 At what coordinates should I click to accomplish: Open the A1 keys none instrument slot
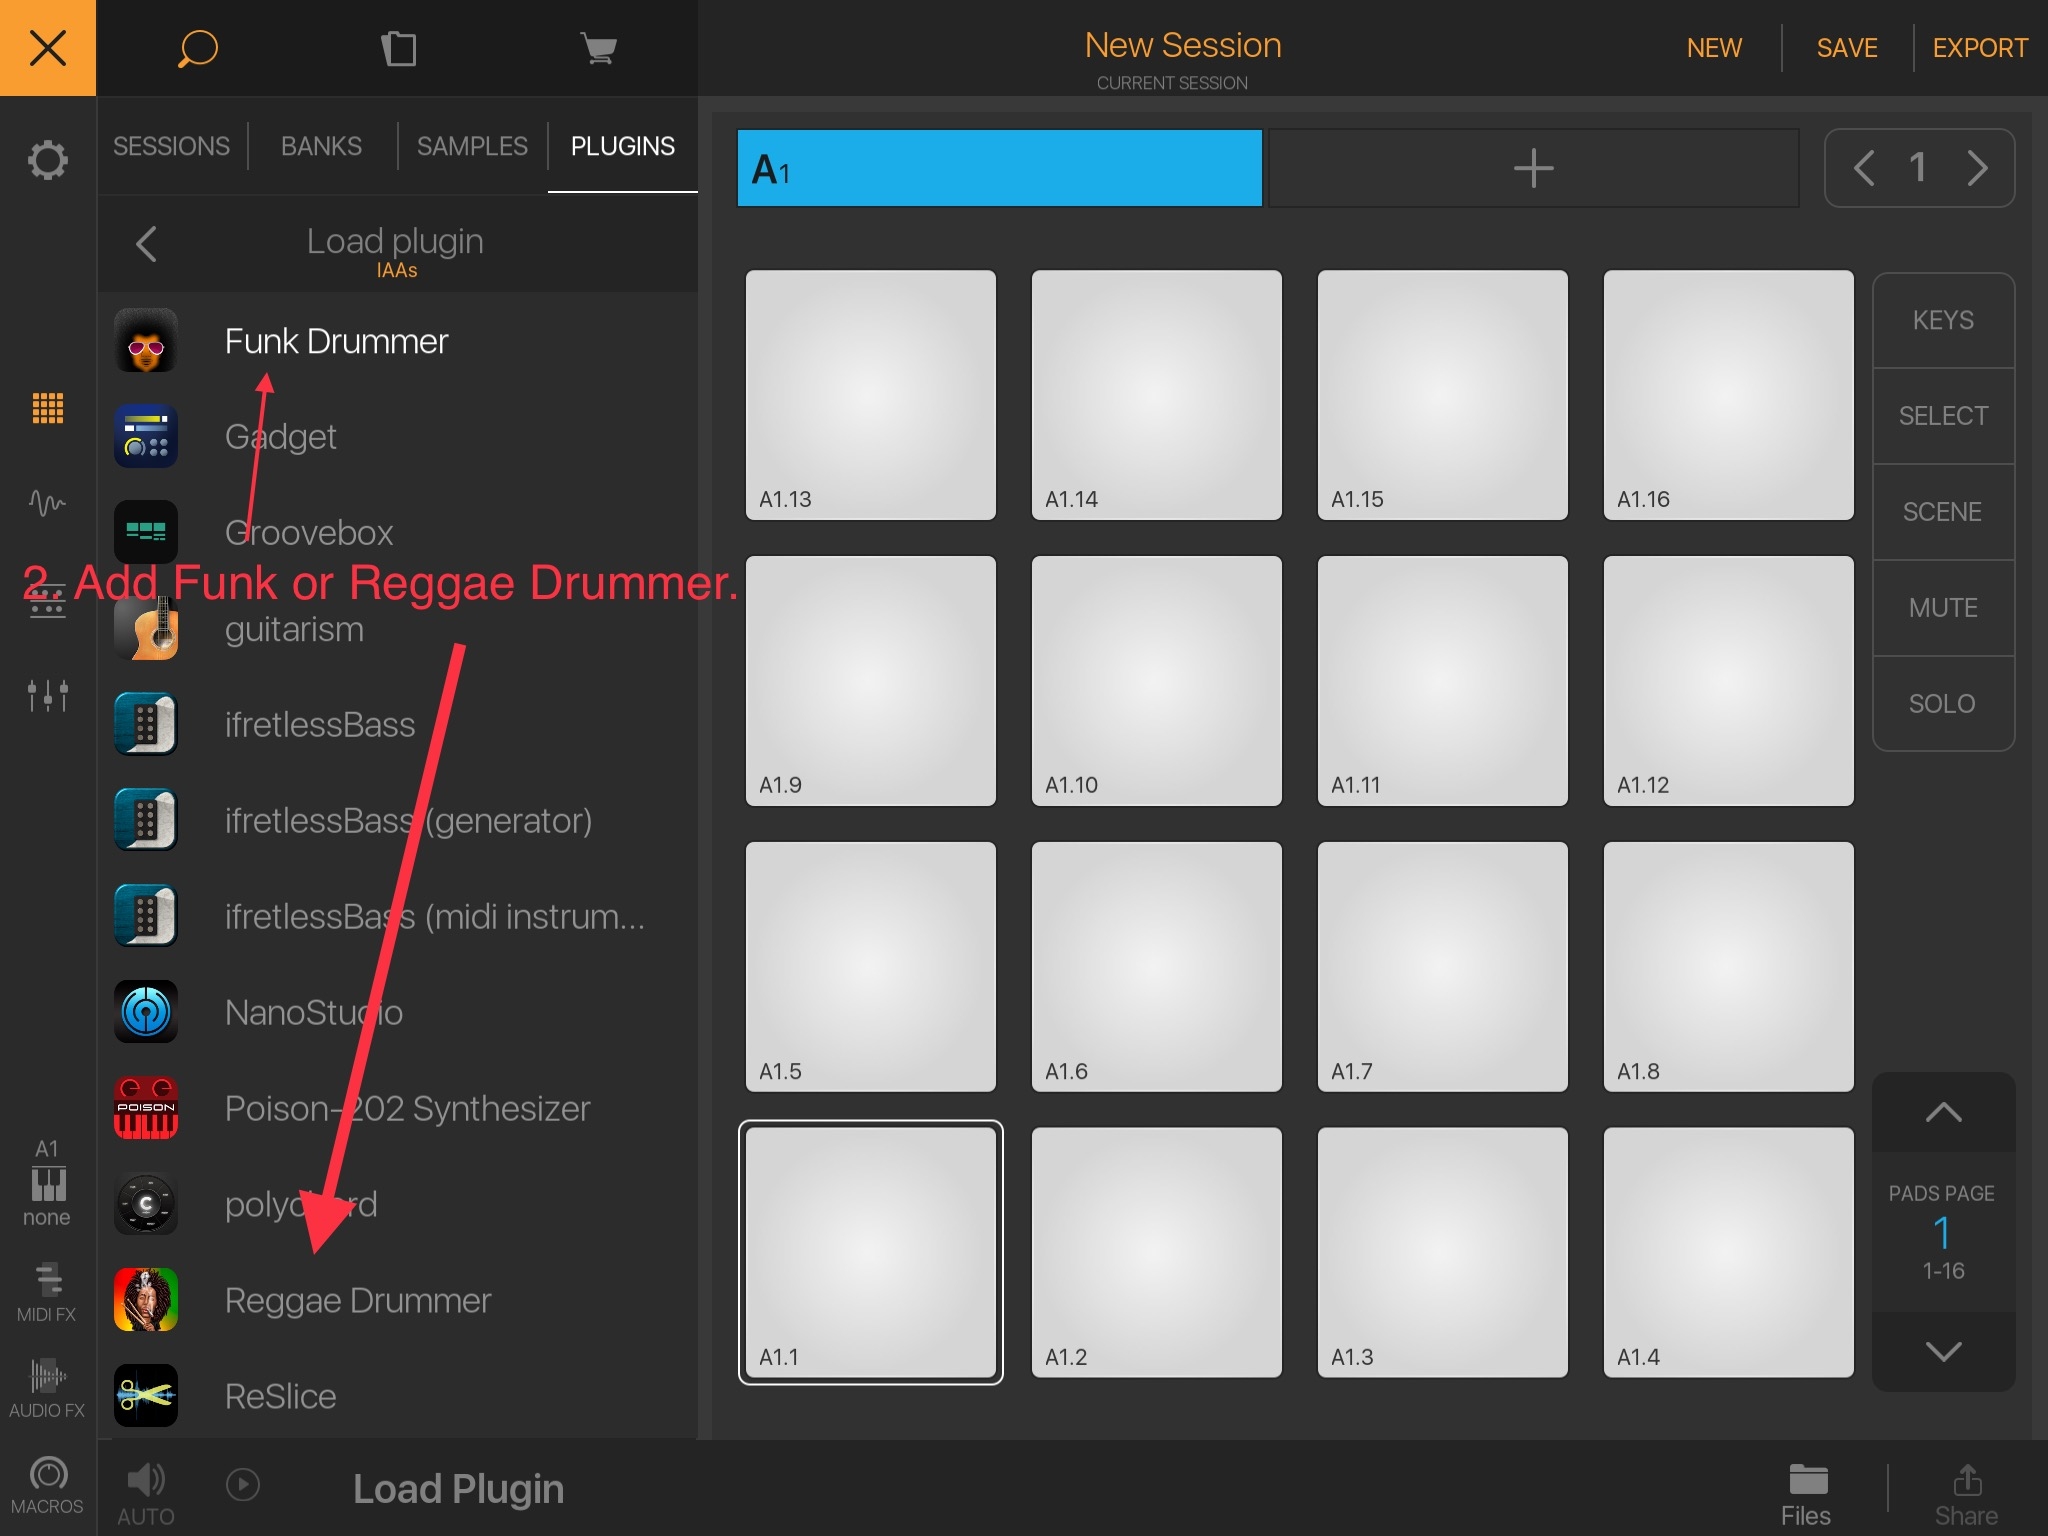tap(47, 1183)
